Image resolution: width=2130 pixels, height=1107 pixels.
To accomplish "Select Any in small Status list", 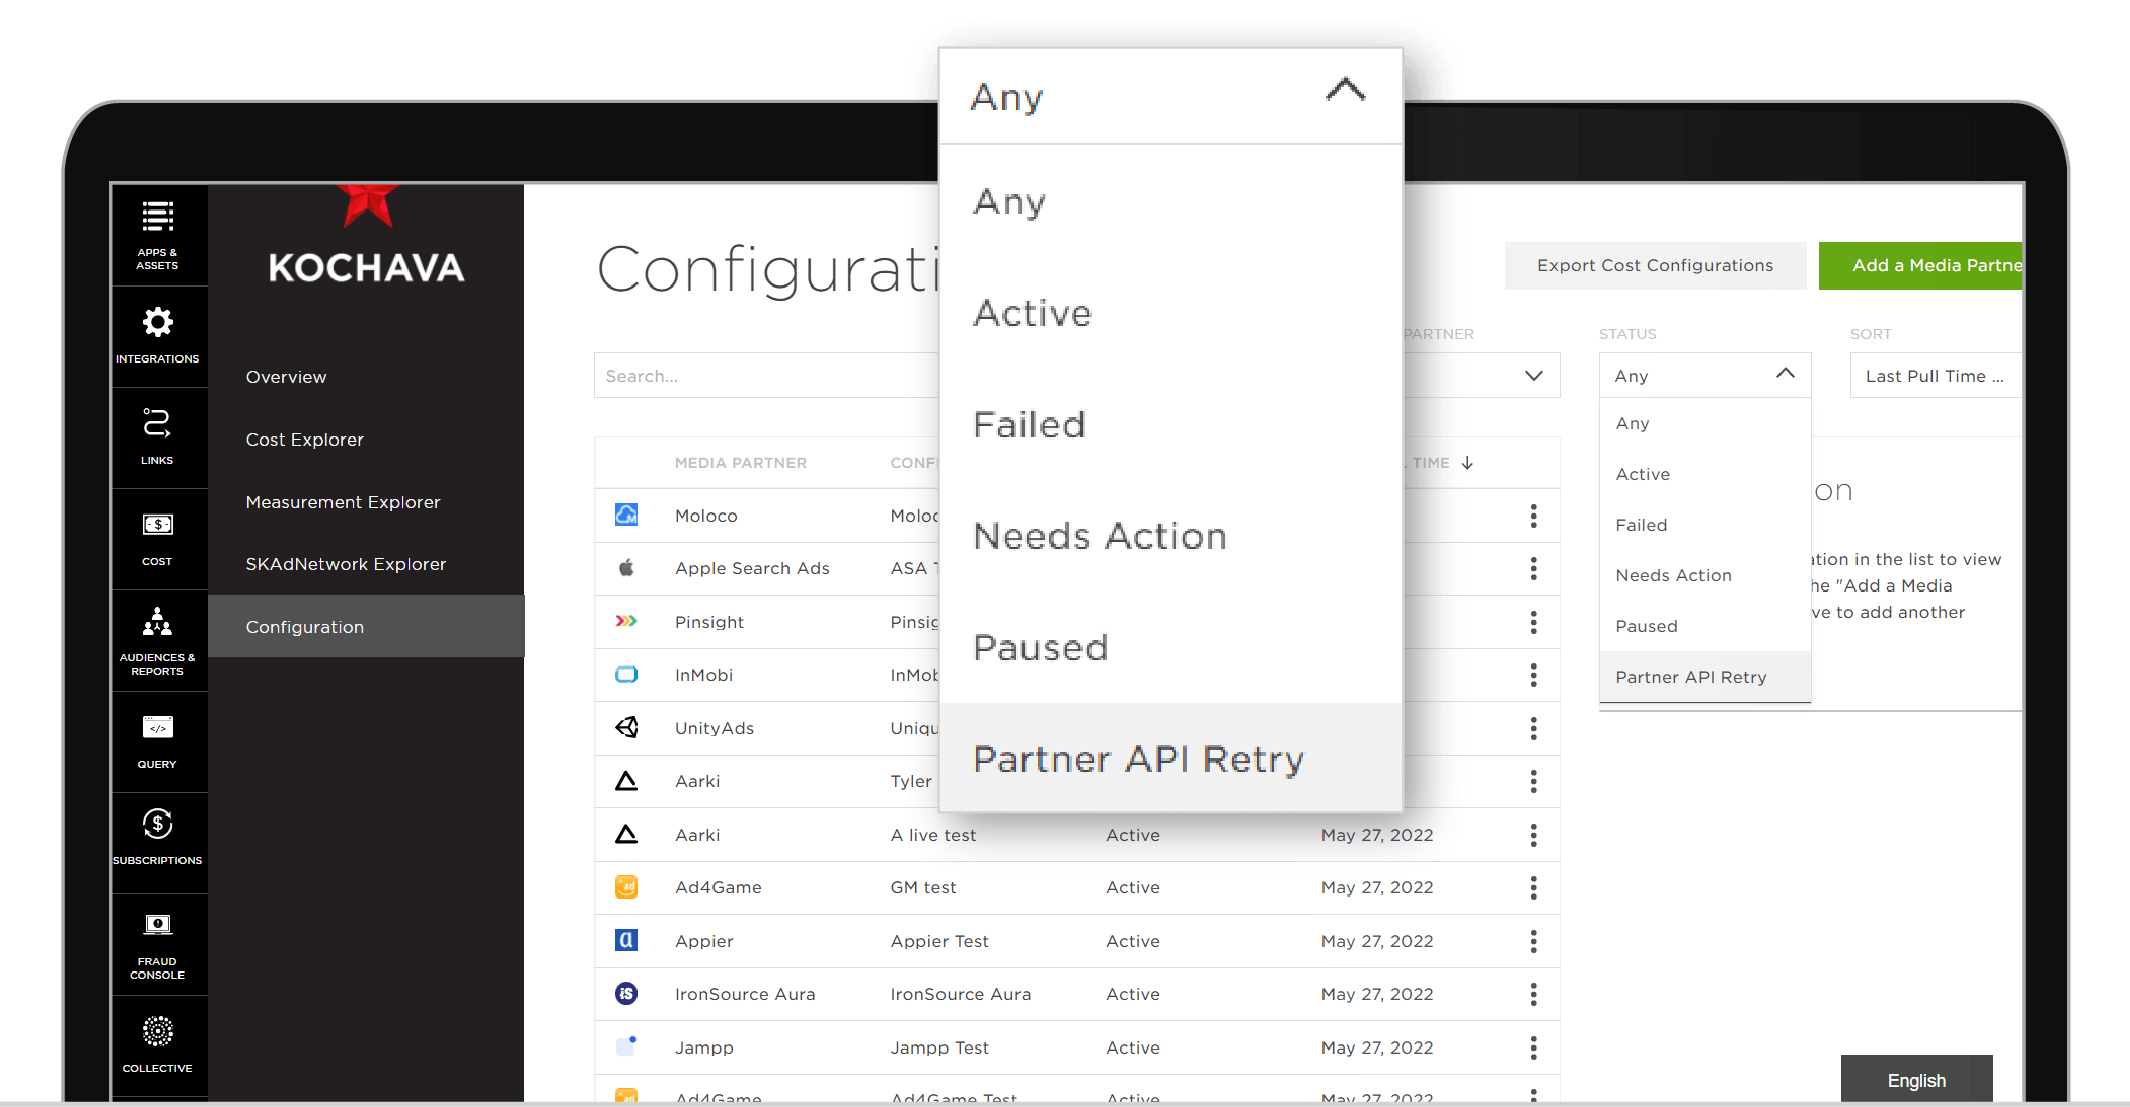I will tap(1705, 423).
